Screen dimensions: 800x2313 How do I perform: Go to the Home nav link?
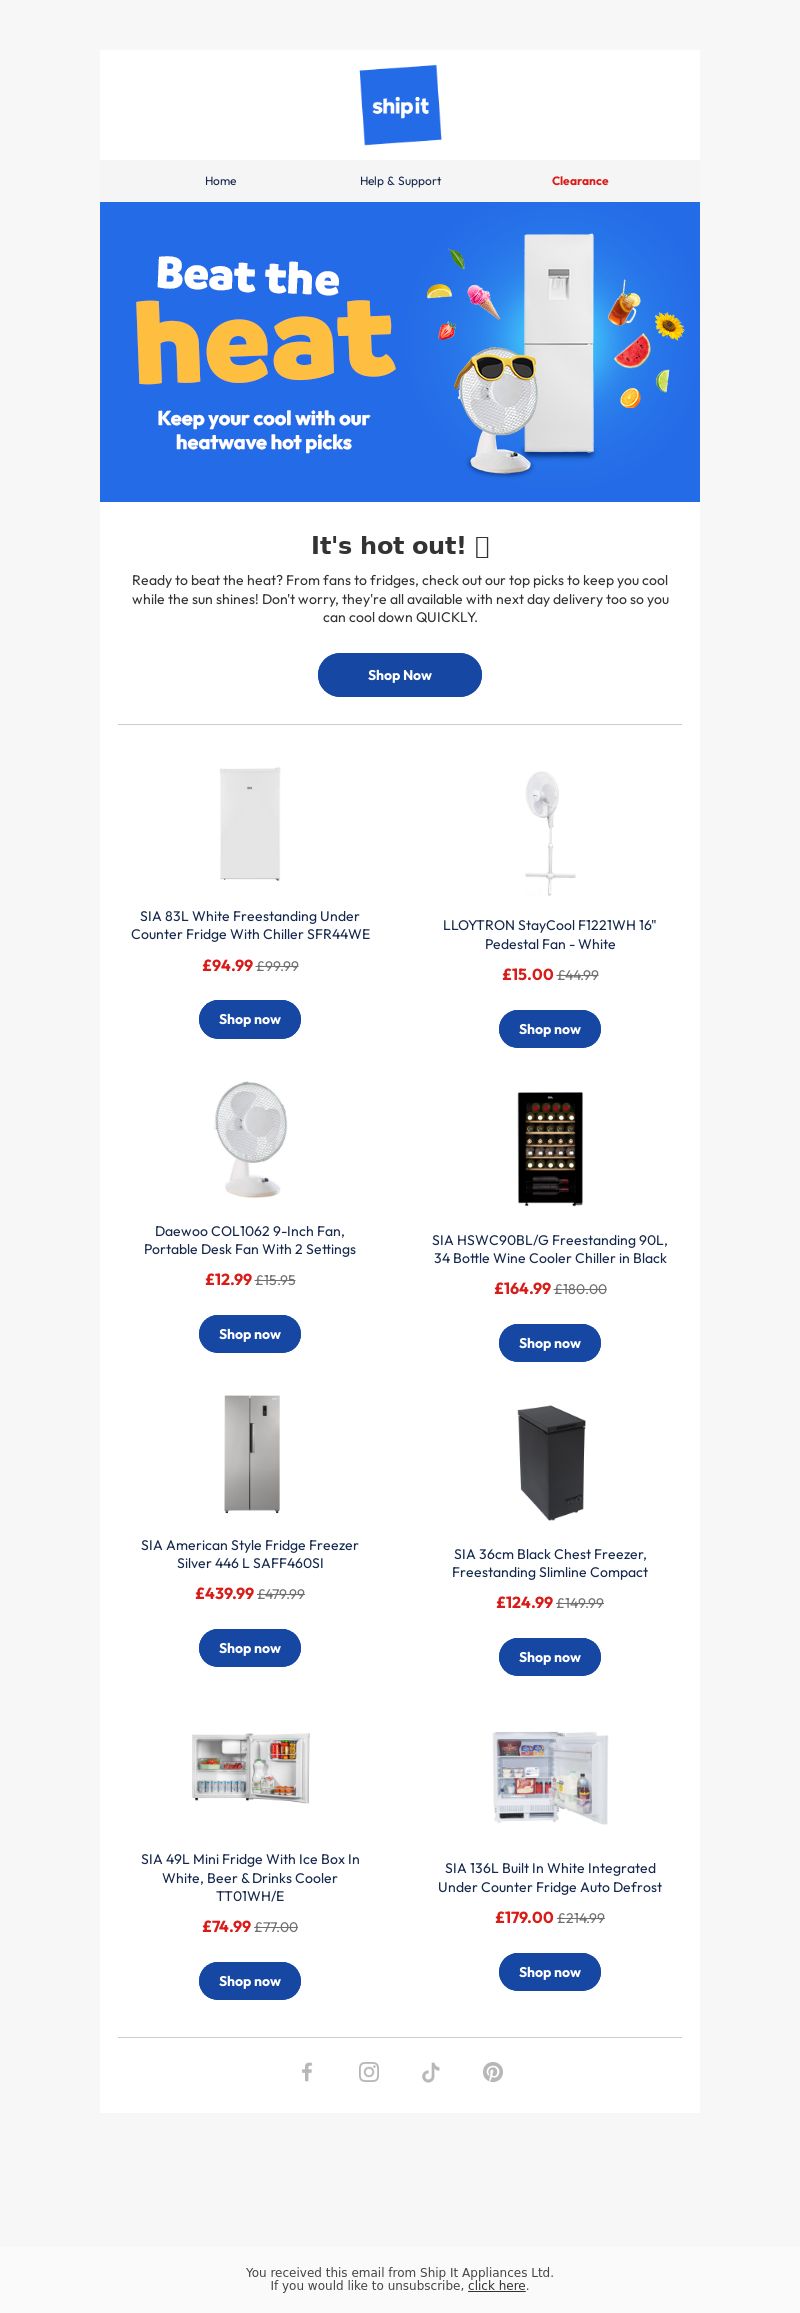point(221,181)
